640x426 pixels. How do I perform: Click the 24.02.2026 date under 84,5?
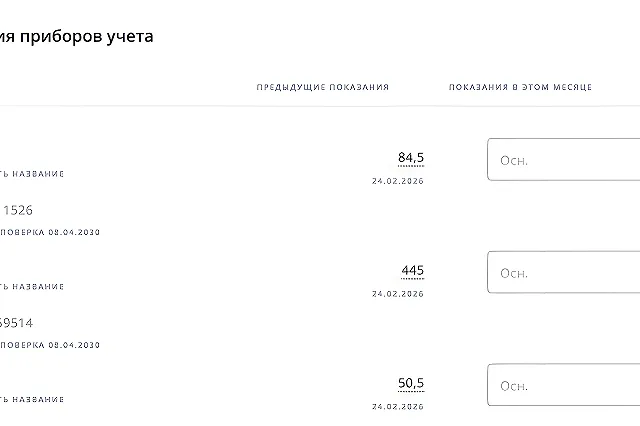point(397,181)
